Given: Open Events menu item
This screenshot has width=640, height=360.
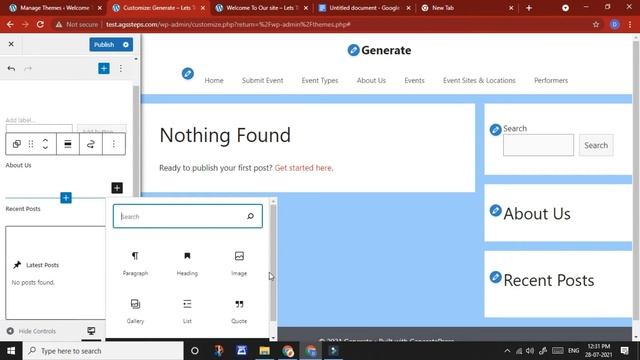Looking at the screenshot, I should click(414, 80).
